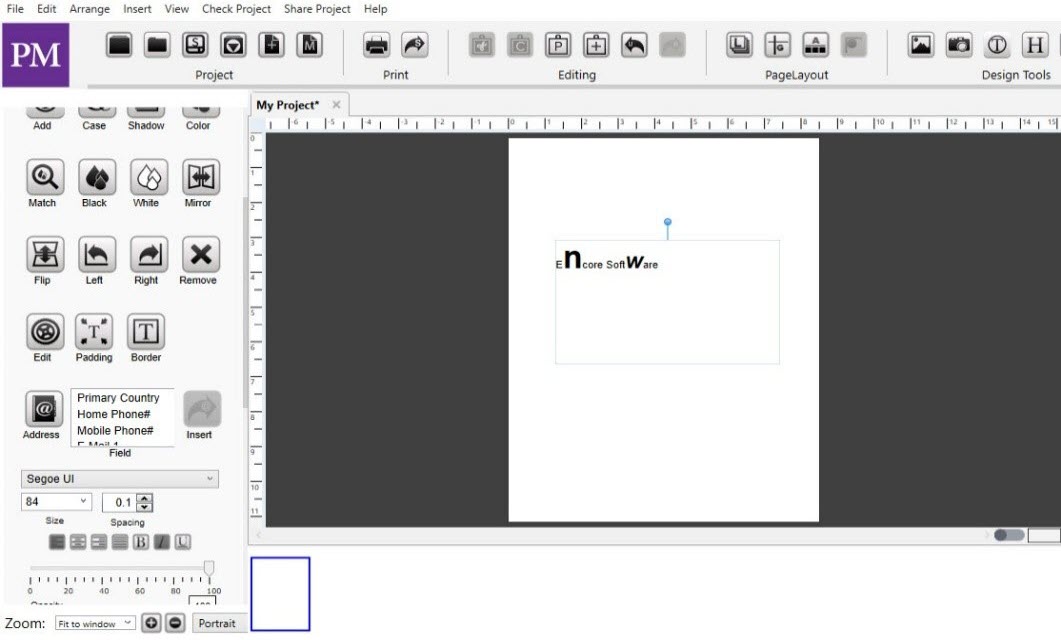Click the Print icon

coord(376,45)
